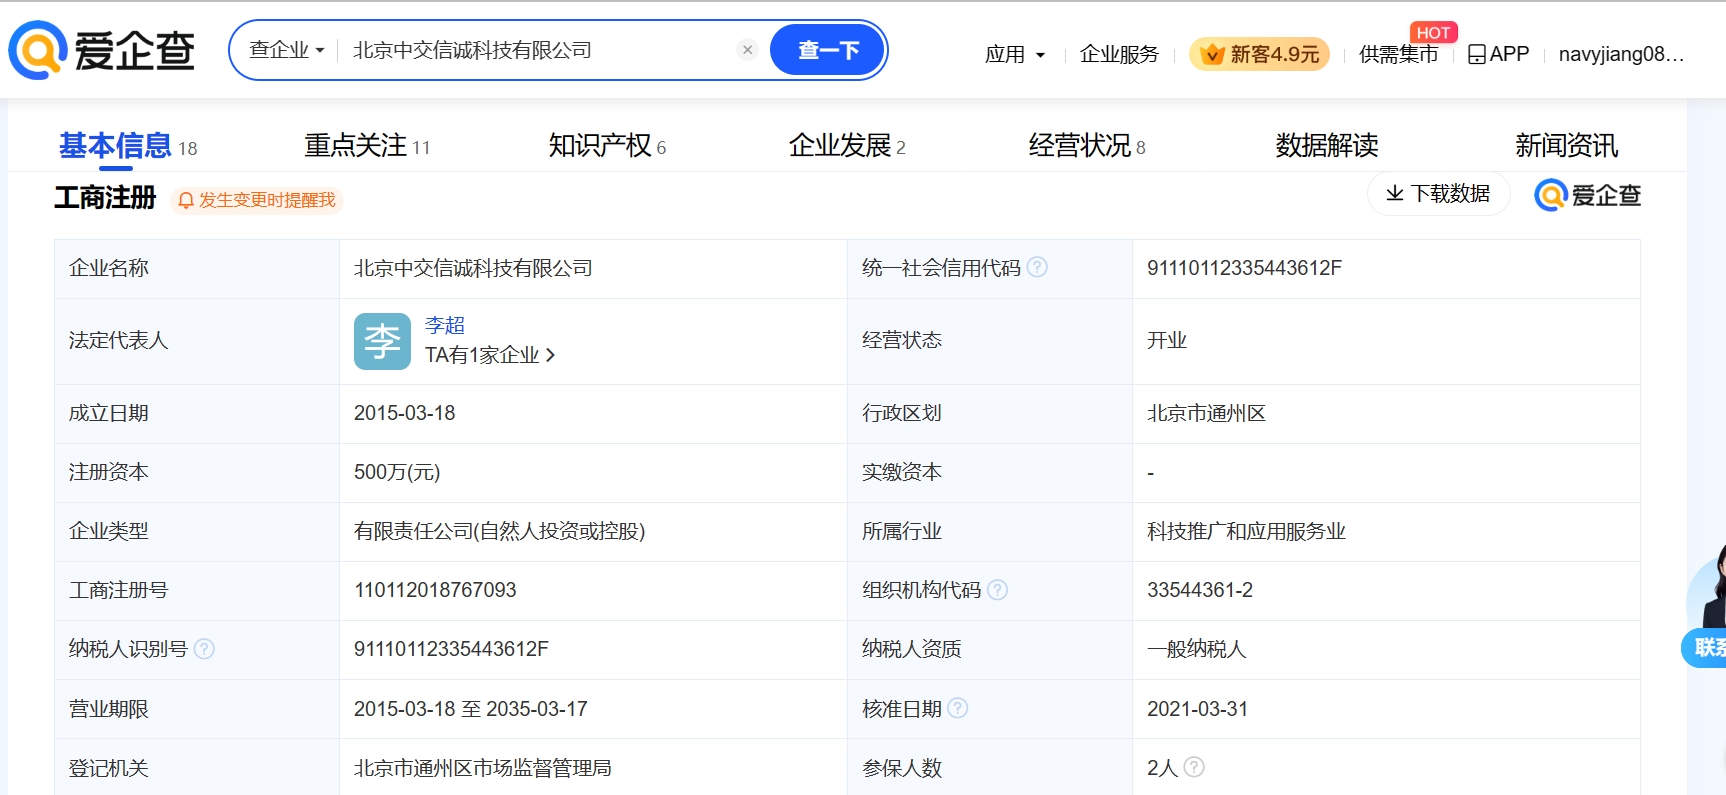Screen dimensions: 1726x795
Task: Click the help icon beside 组织机构代码
Action: pyautogui.click(x=997, y=590)
